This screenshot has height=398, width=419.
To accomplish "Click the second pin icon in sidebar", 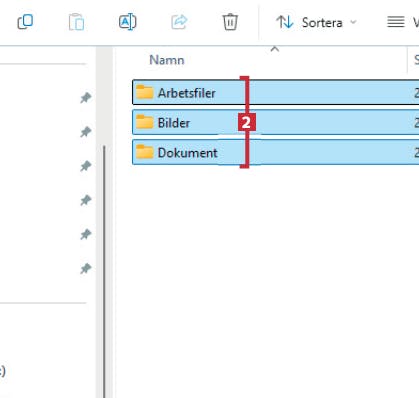I will pyautogui.click(x=86, y=132).
